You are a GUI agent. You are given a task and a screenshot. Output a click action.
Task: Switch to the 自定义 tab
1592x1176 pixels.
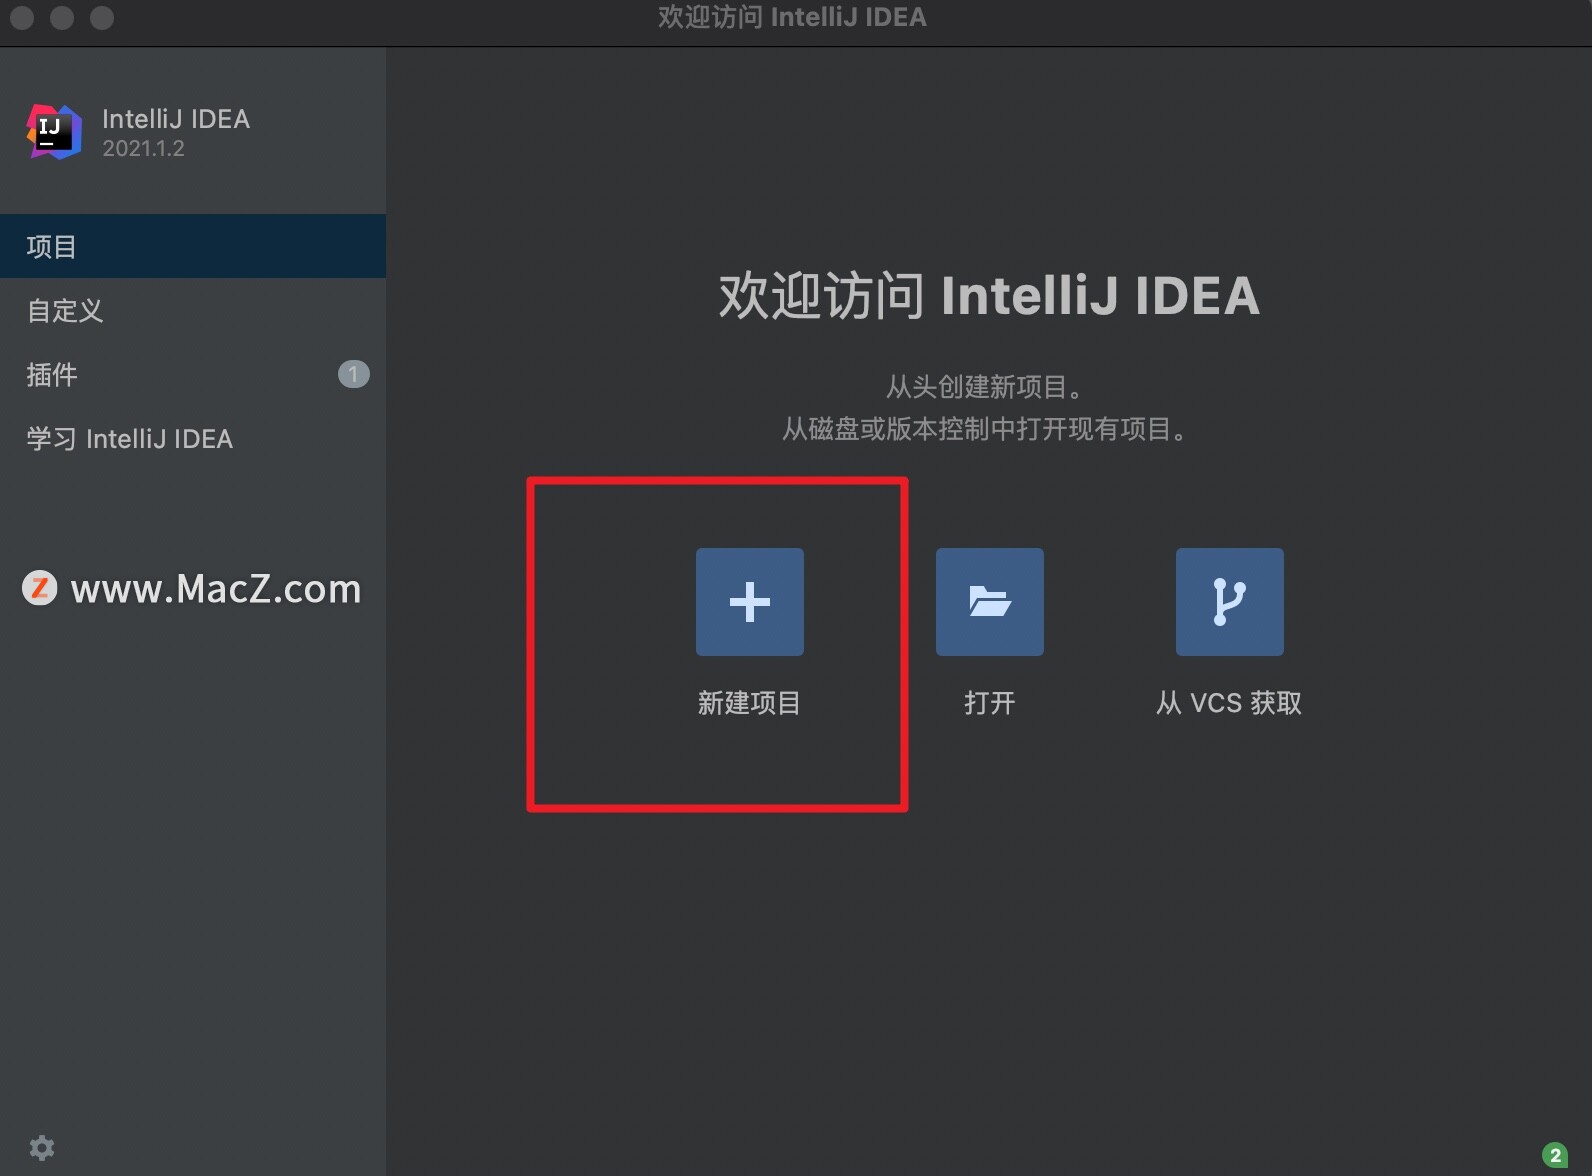[193, 310]
